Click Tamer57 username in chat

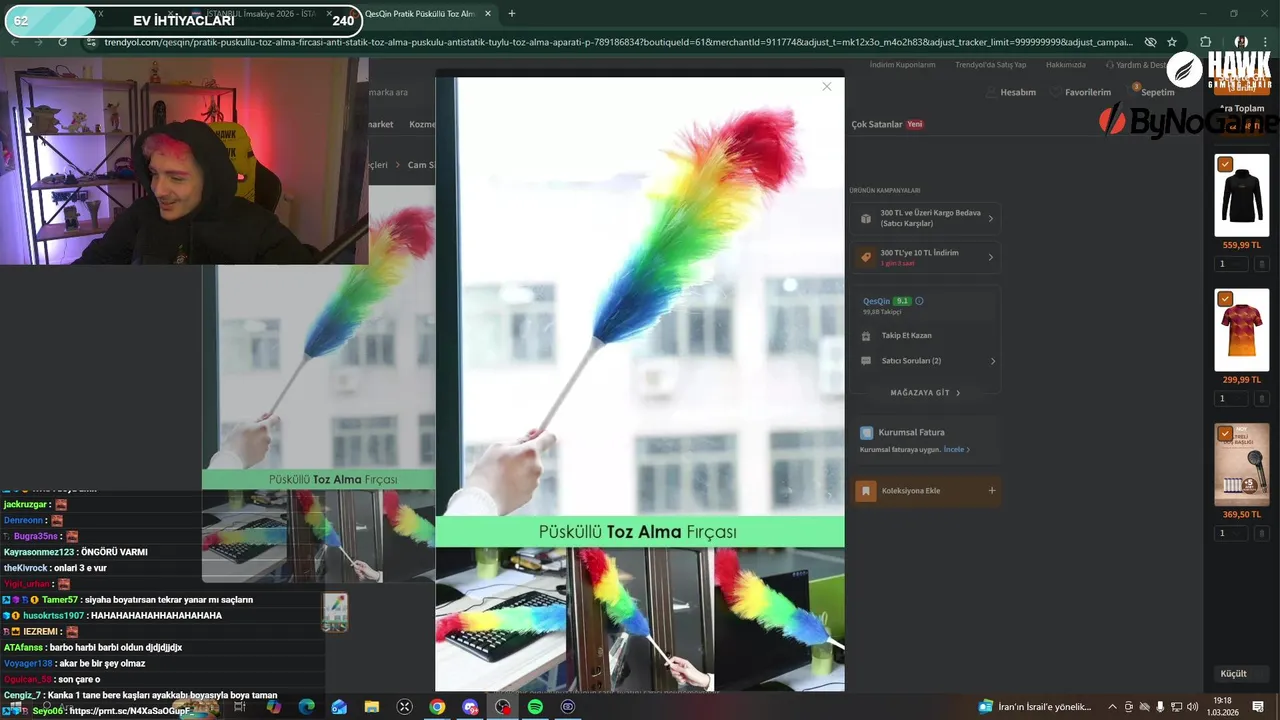pos(59,600)
